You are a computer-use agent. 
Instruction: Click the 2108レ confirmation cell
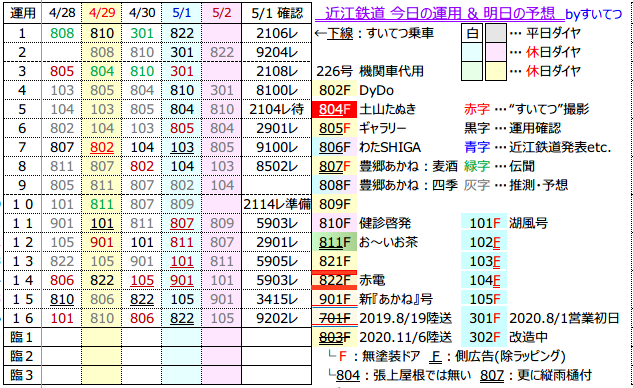coord(277,71)
